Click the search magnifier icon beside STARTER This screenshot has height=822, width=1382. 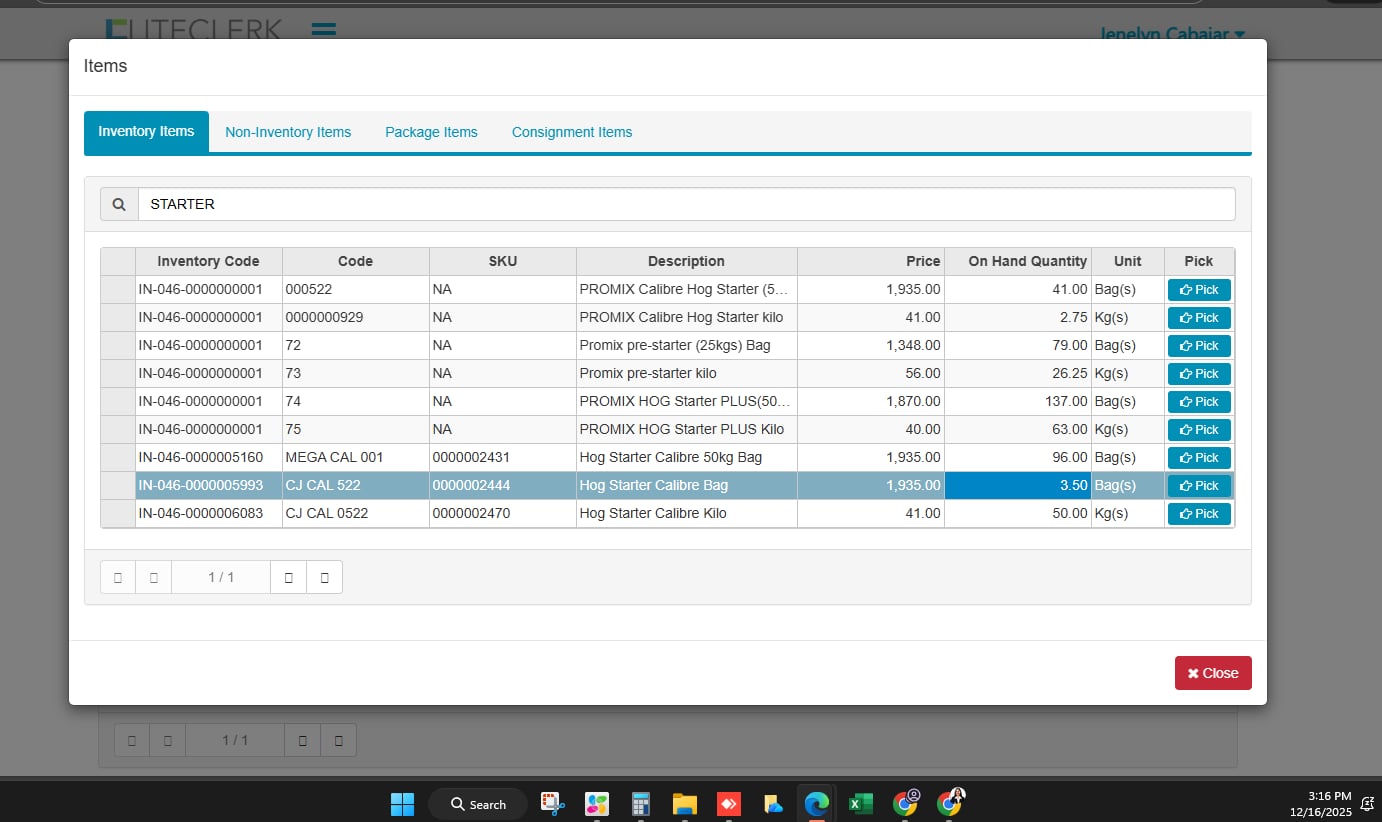(x=119, y=204)
